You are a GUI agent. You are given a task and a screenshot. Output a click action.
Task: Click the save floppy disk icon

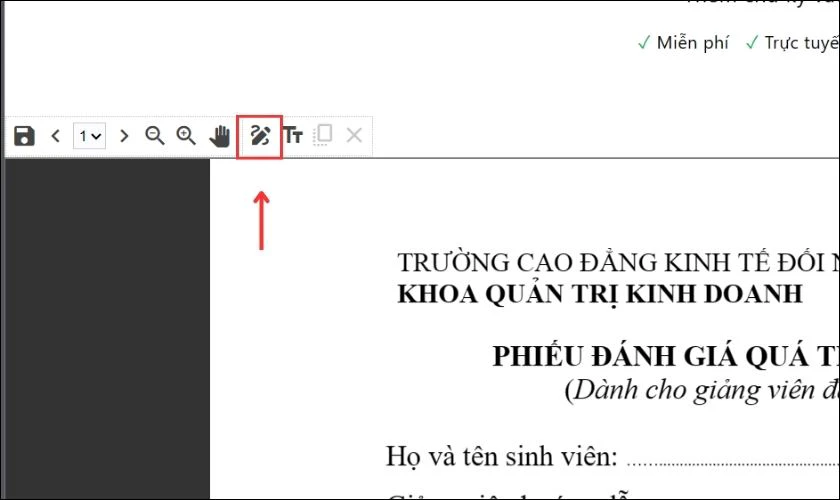click(24, 136)
